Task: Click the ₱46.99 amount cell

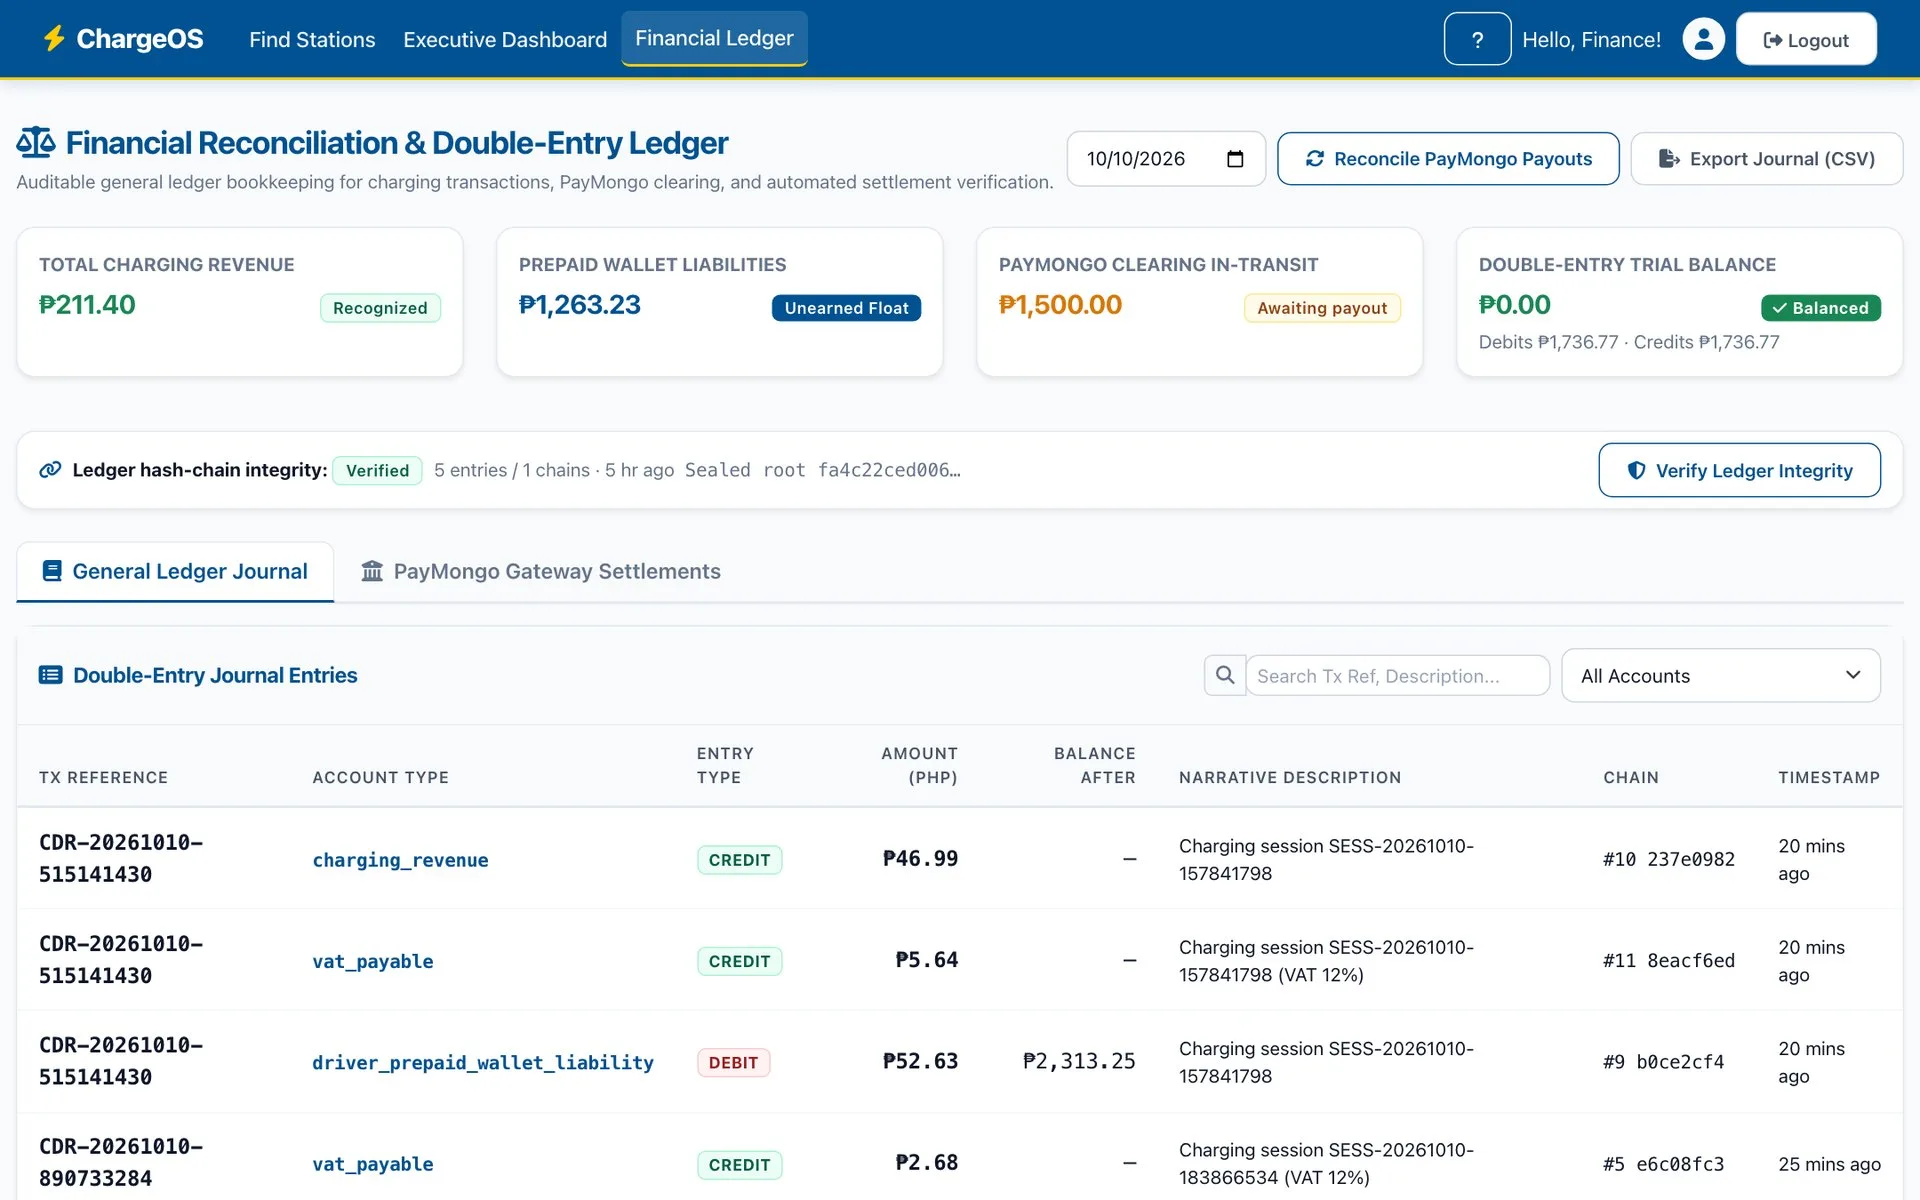Action: (x=920, y=858)
